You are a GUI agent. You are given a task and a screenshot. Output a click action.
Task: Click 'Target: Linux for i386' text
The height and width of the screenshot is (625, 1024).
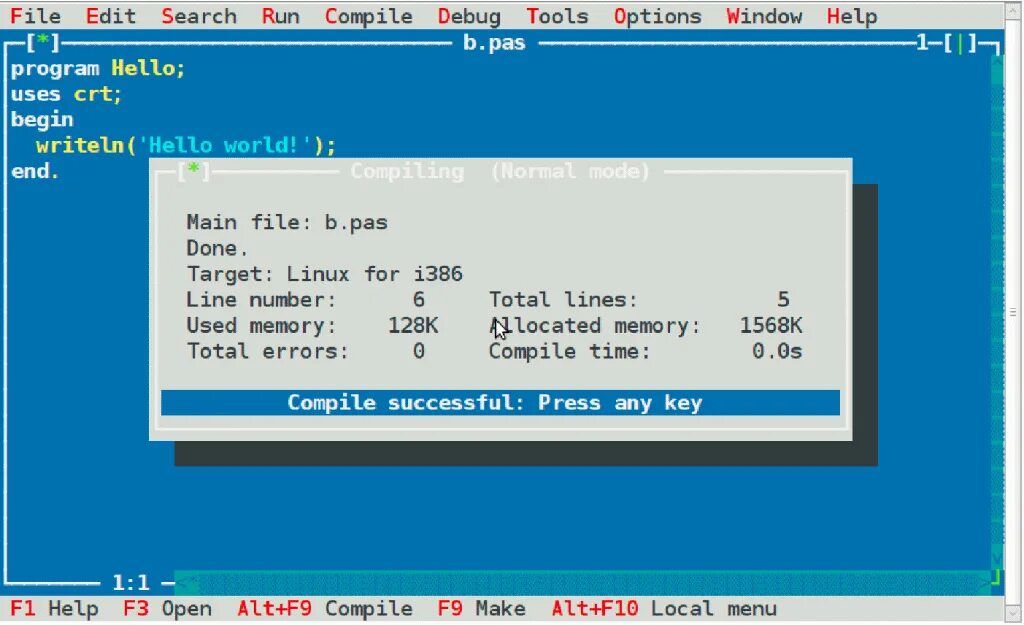[x=325, y=274]
